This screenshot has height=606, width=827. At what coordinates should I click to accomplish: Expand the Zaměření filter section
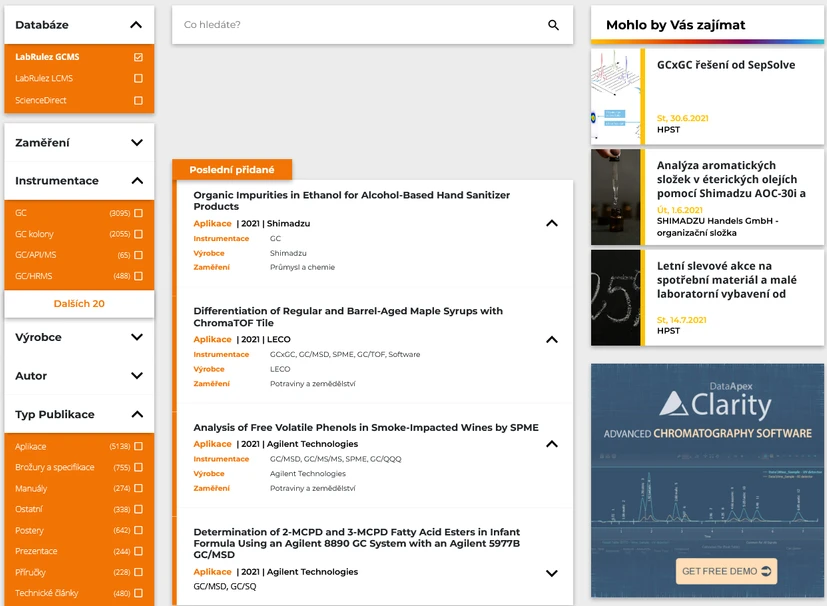[137, 143]
